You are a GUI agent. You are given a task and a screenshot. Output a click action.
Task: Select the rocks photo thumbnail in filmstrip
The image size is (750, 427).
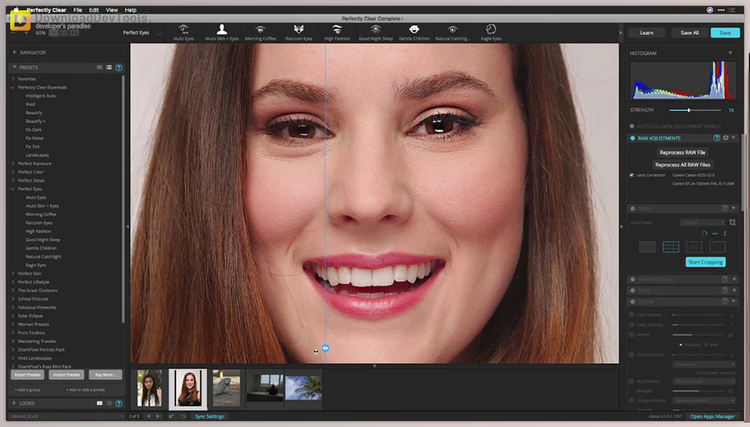(x=226, y=388)
